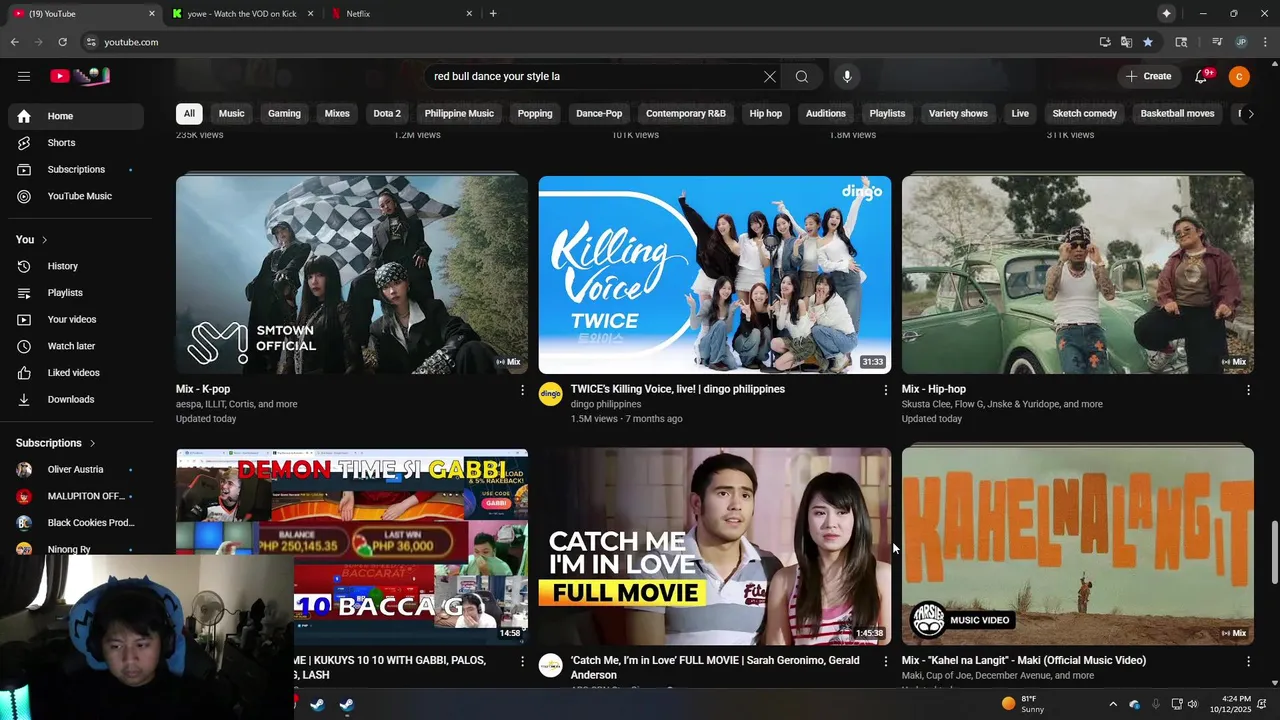1280x720 pixels.
Task: Open Playlists in the sidebar
Action: pos(76,293)
